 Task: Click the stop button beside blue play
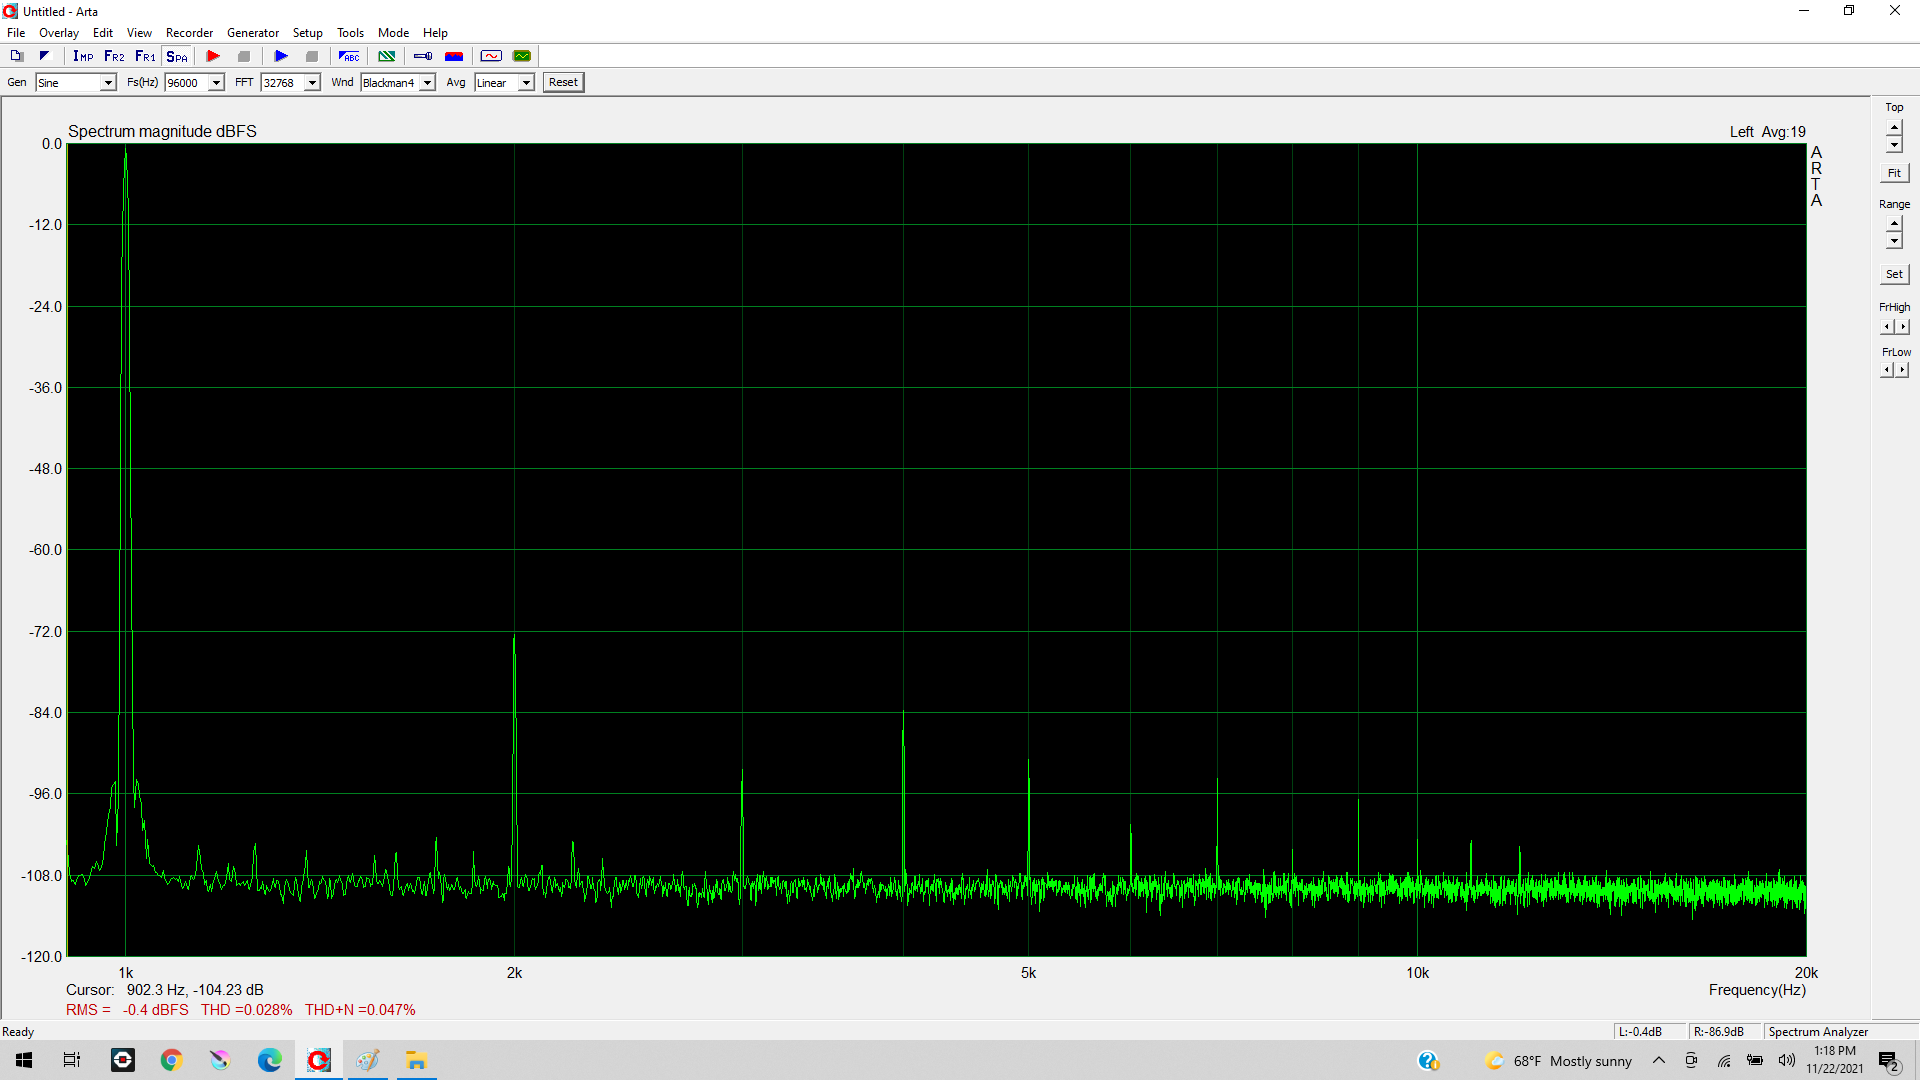(x=312, y=56)
